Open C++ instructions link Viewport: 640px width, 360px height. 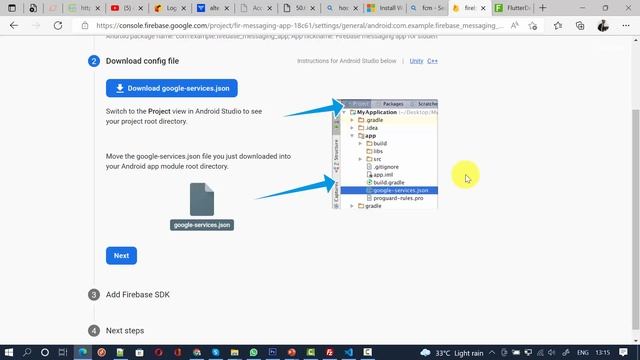click(x=432, y=61)
